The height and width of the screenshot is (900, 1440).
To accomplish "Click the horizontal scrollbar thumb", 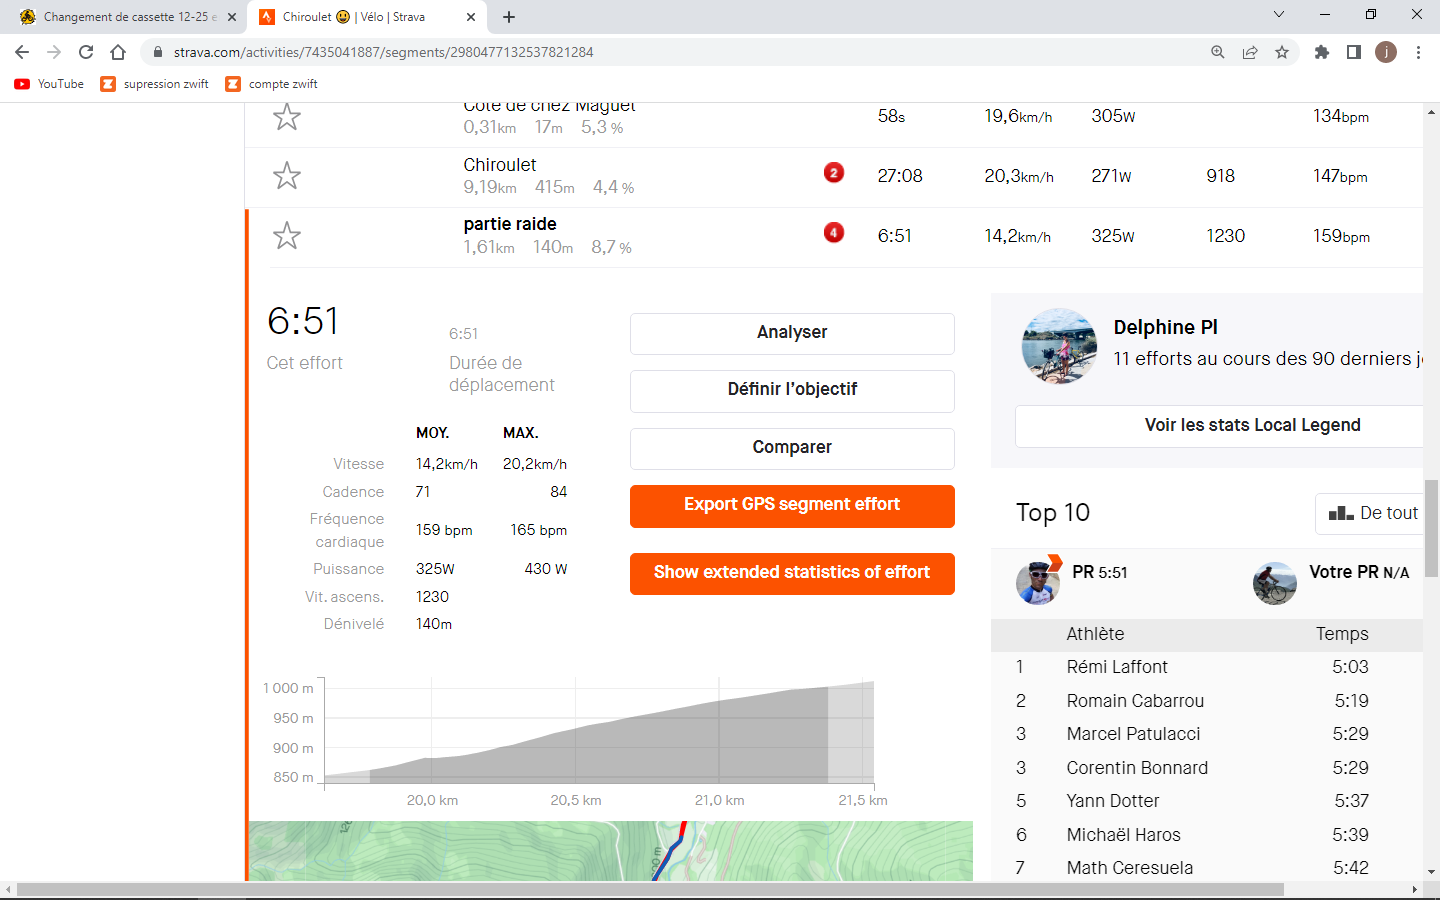I will click(650, 889).
